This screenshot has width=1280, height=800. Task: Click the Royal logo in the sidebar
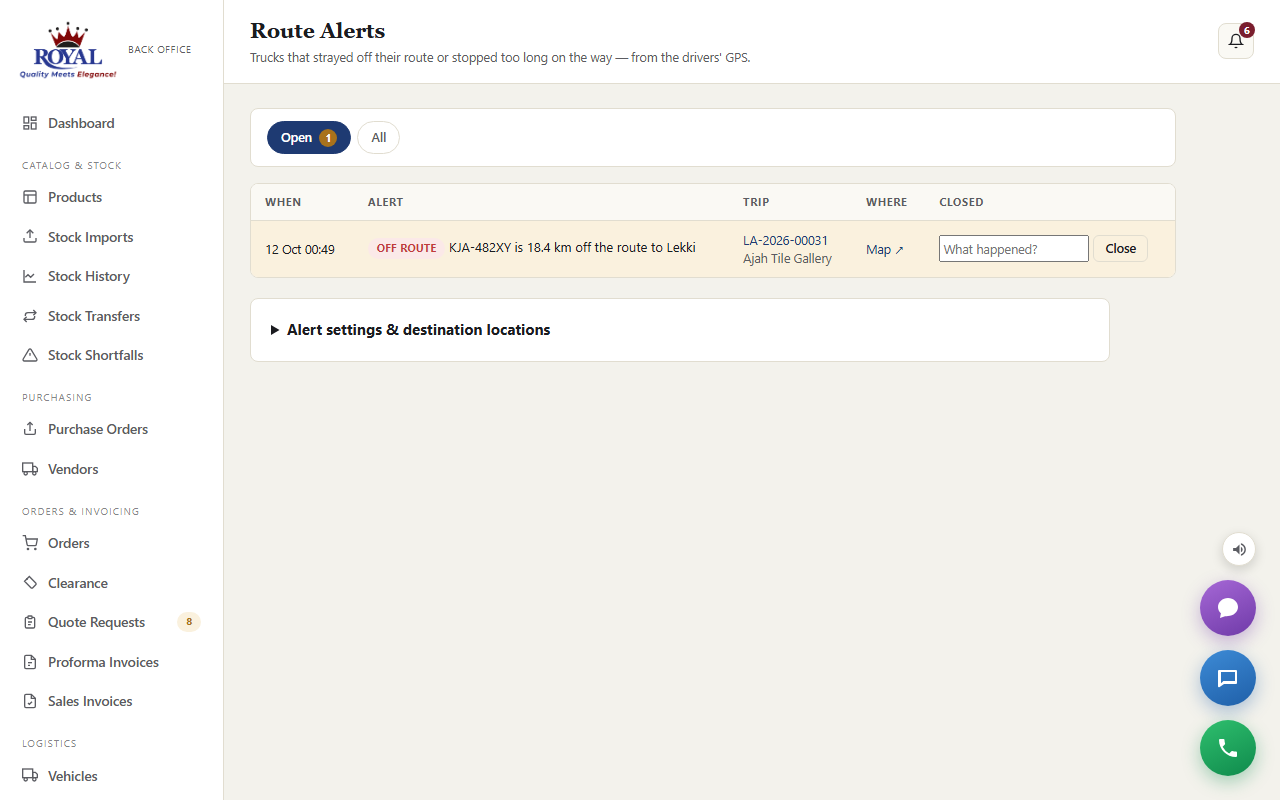(68, 51)
